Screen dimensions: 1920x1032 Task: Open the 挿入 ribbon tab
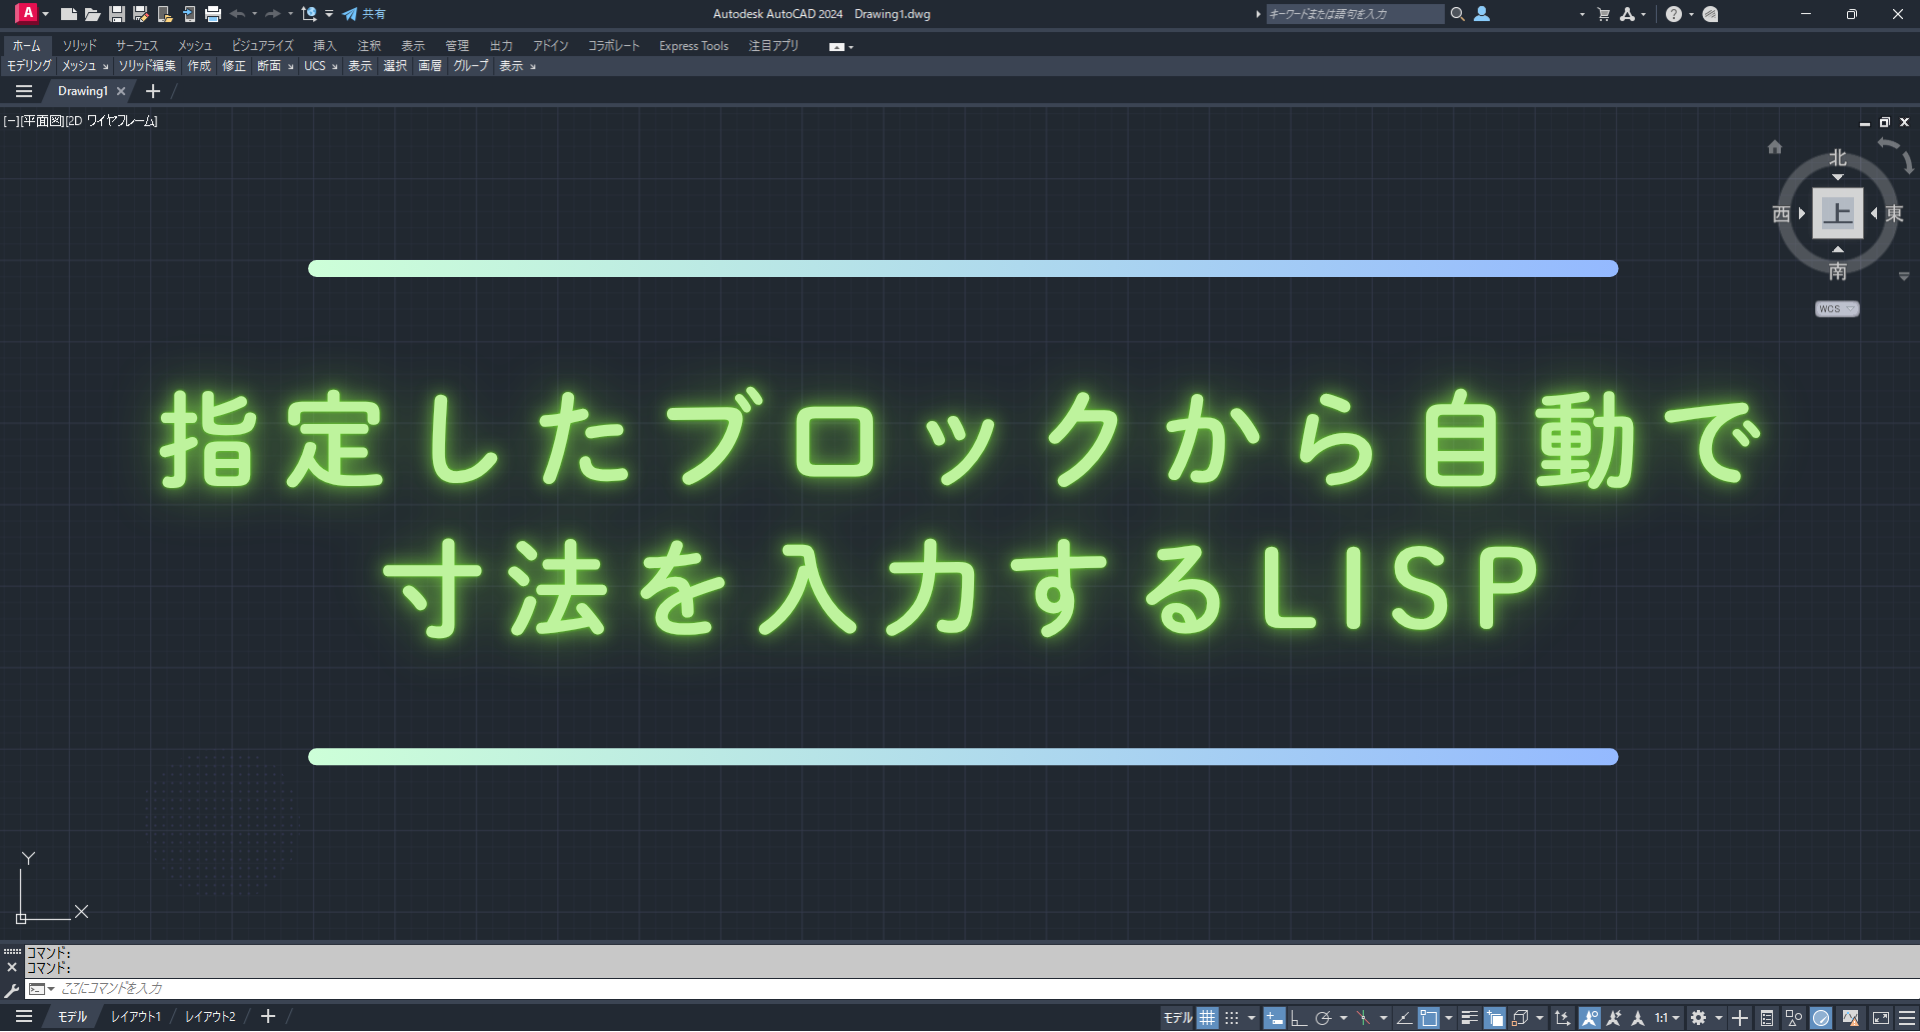(x=324, y=46)
